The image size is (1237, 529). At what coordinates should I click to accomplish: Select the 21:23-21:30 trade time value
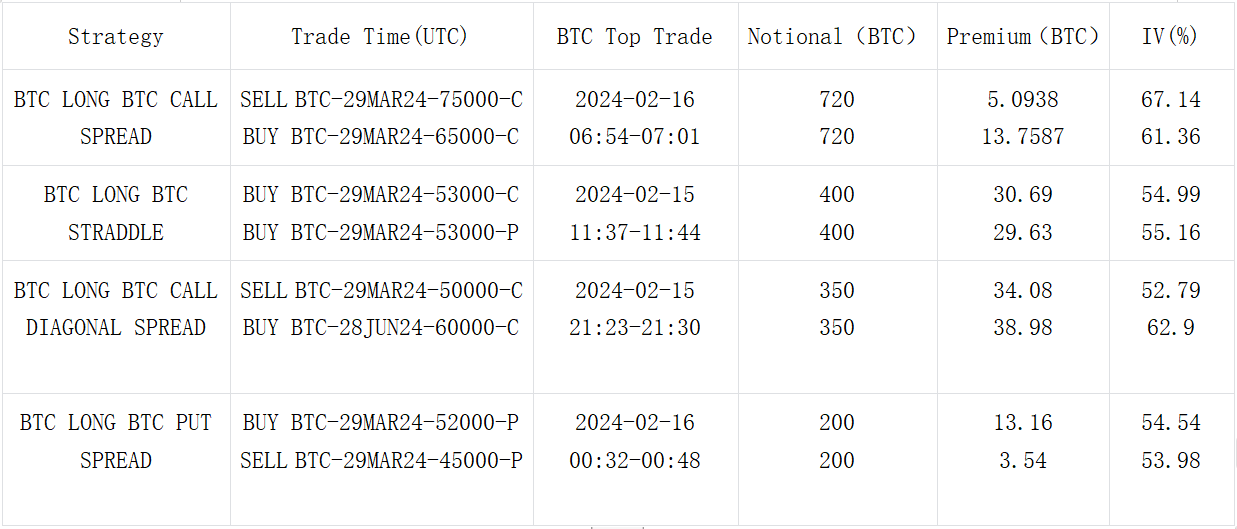(x=635, y=328)
